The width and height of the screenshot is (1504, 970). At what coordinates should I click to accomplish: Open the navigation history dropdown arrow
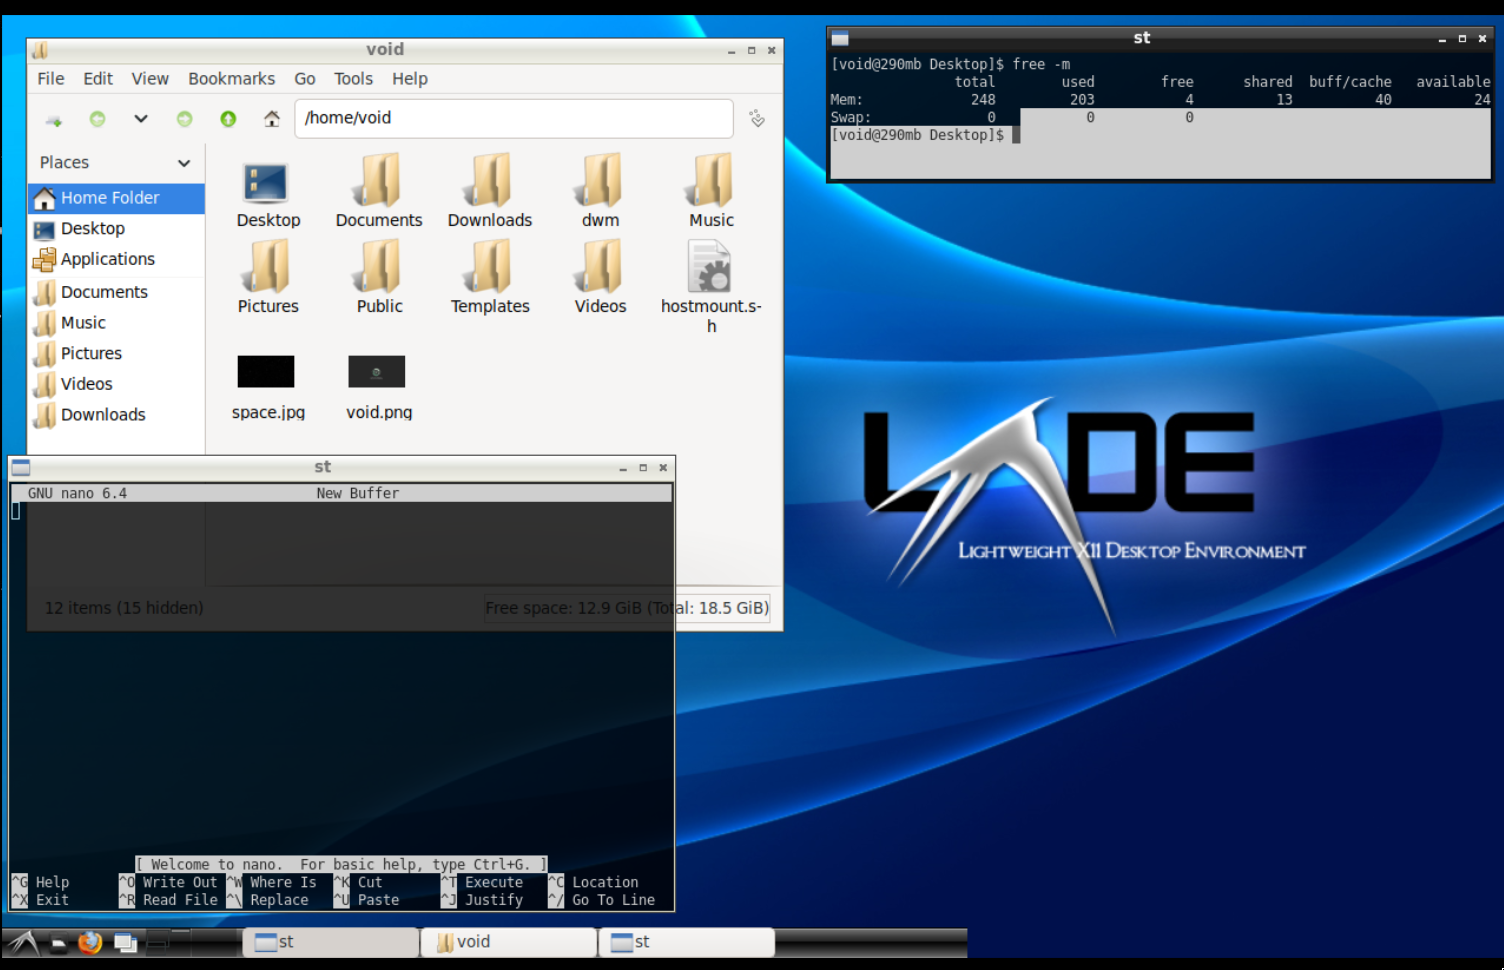[141, 119]
